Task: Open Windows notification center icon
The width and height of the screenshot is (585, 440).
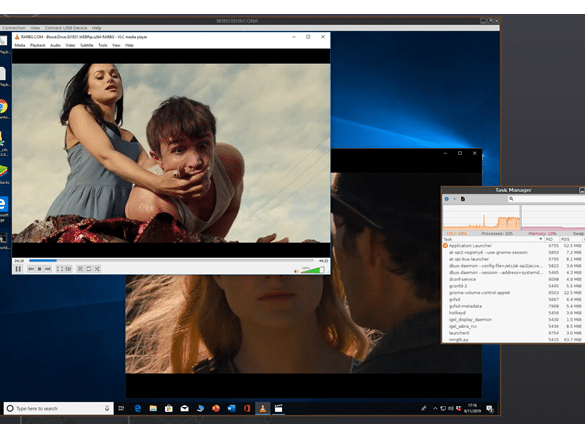Action: (489, 409)
